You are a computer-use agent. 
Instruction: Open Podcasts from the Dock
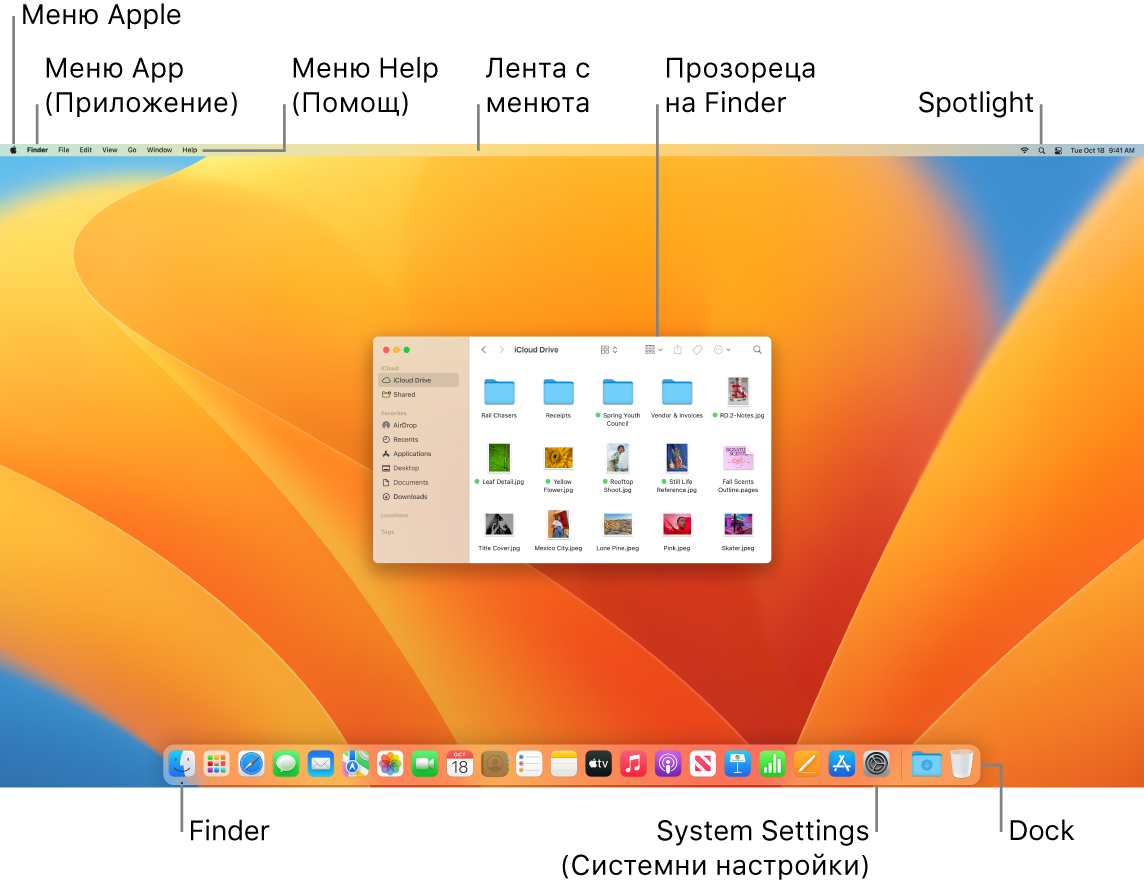(668, 764)
